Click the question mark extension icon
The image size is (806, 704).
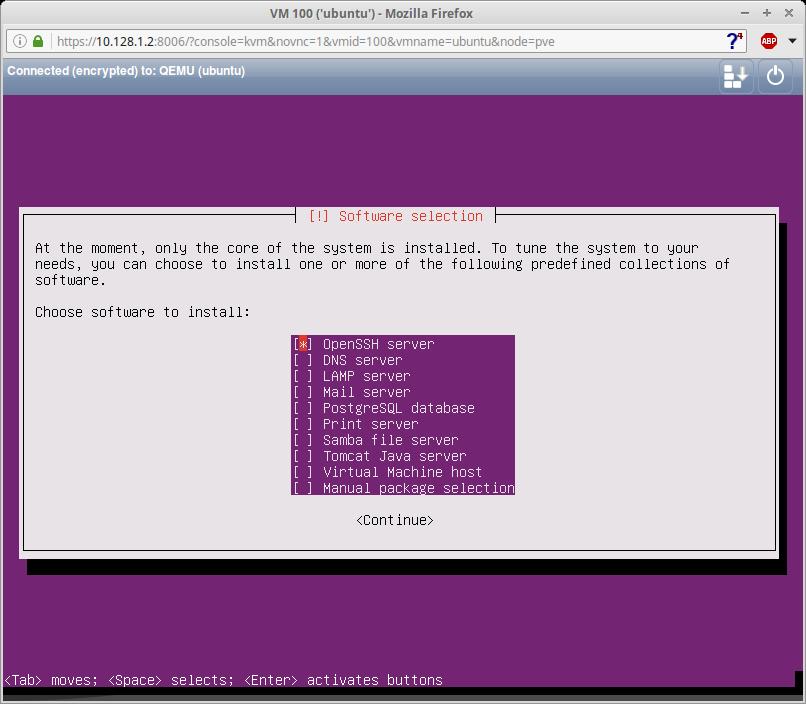pyautogui.click(x=735, y=41)
